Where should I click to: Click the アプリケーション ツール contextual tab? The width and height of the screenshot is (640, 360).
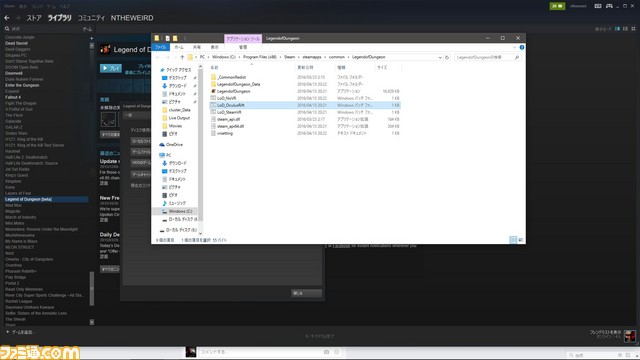pos(243,38)
